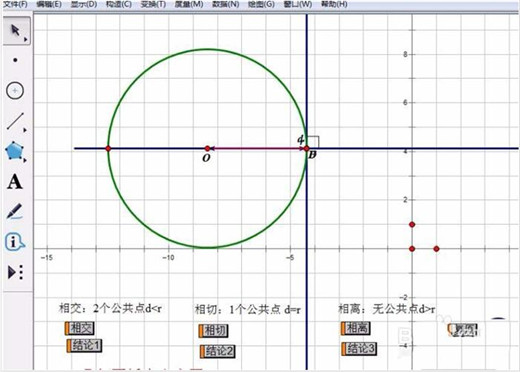Select the arrow selection tool
Screen dimensions: 520x372
click(15, 31)
